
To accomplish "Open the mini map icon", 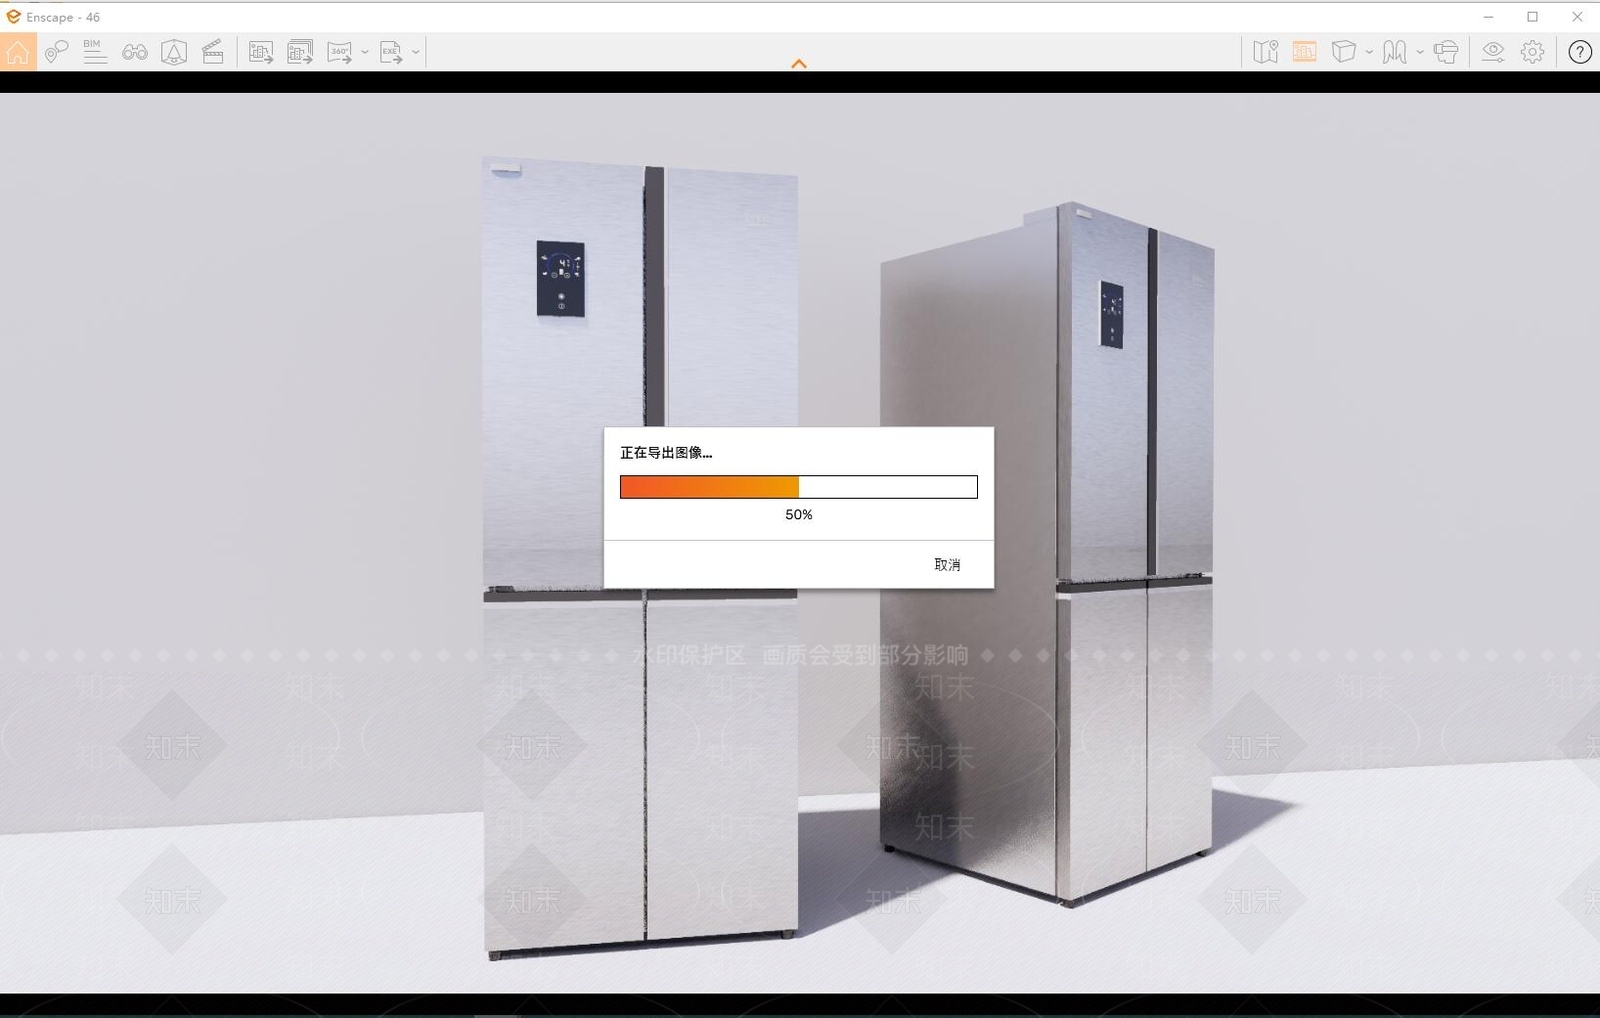I will [x=1266, y=52].
